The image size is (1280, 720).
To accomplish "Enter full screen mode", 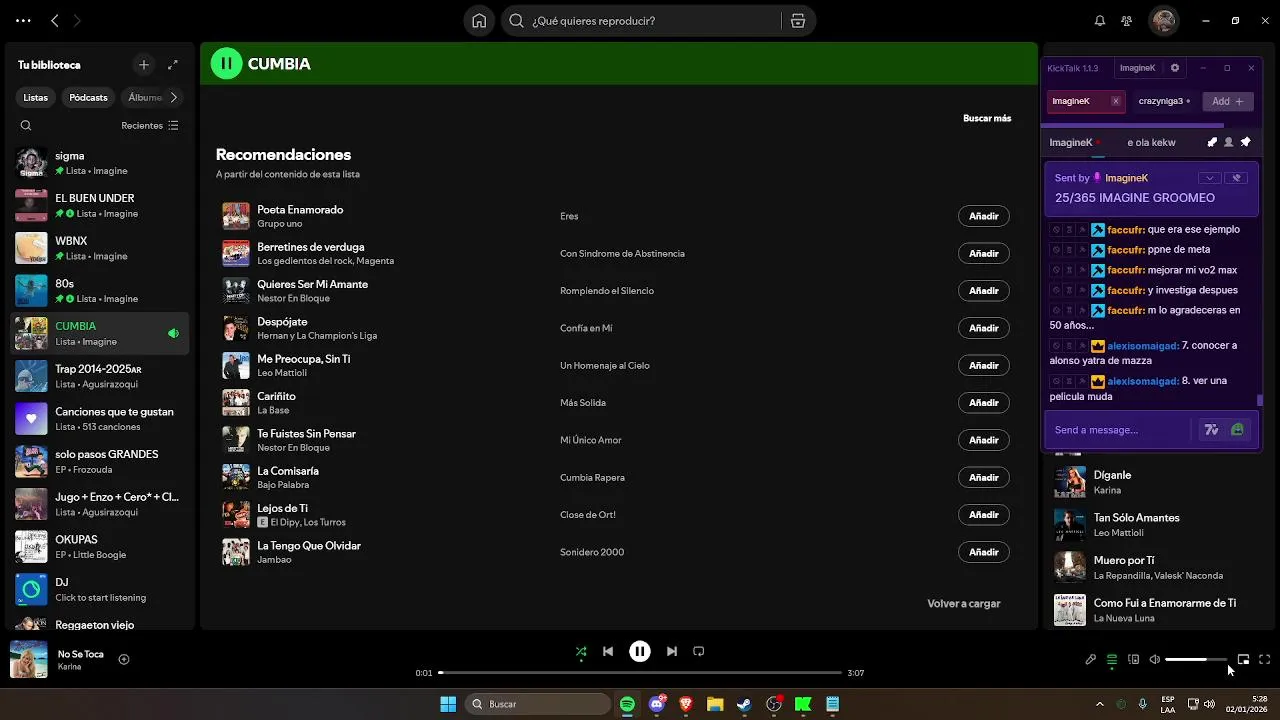I will tap(1265, 659).
